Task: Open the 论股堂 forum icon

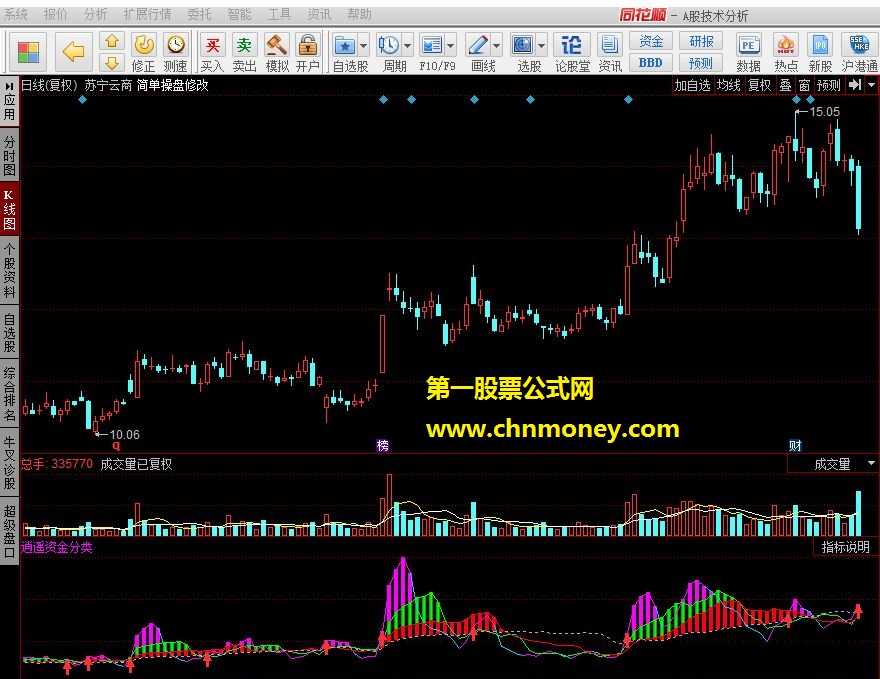Action: coord(572,53)
